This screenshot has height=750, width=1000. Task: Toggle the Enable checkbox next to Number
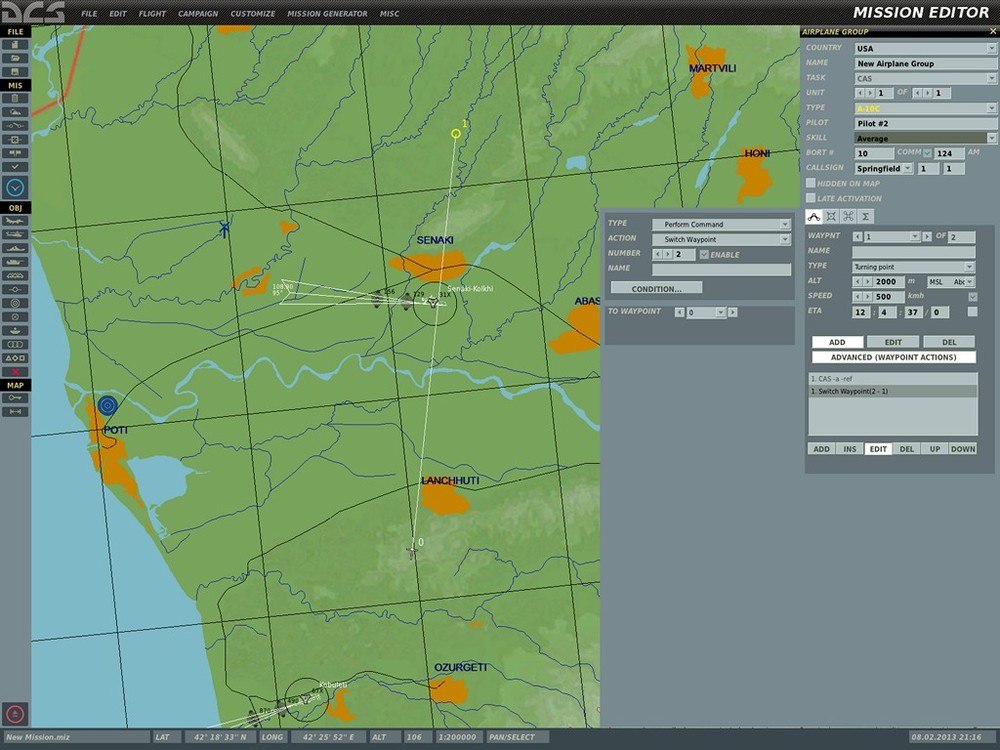(704, 254)
